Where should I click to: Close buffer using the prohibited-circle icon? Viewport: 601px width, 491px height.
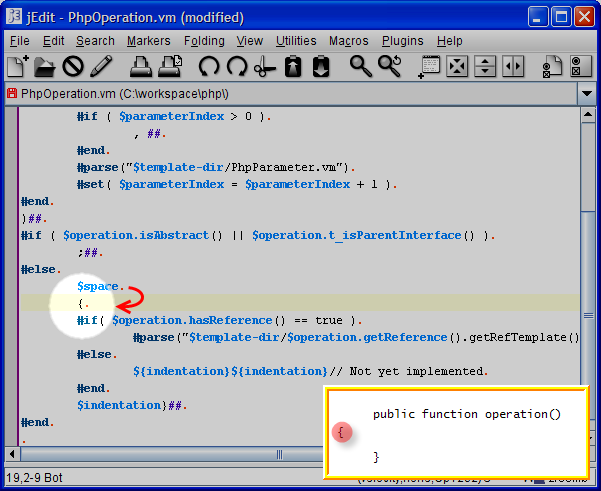73,67
